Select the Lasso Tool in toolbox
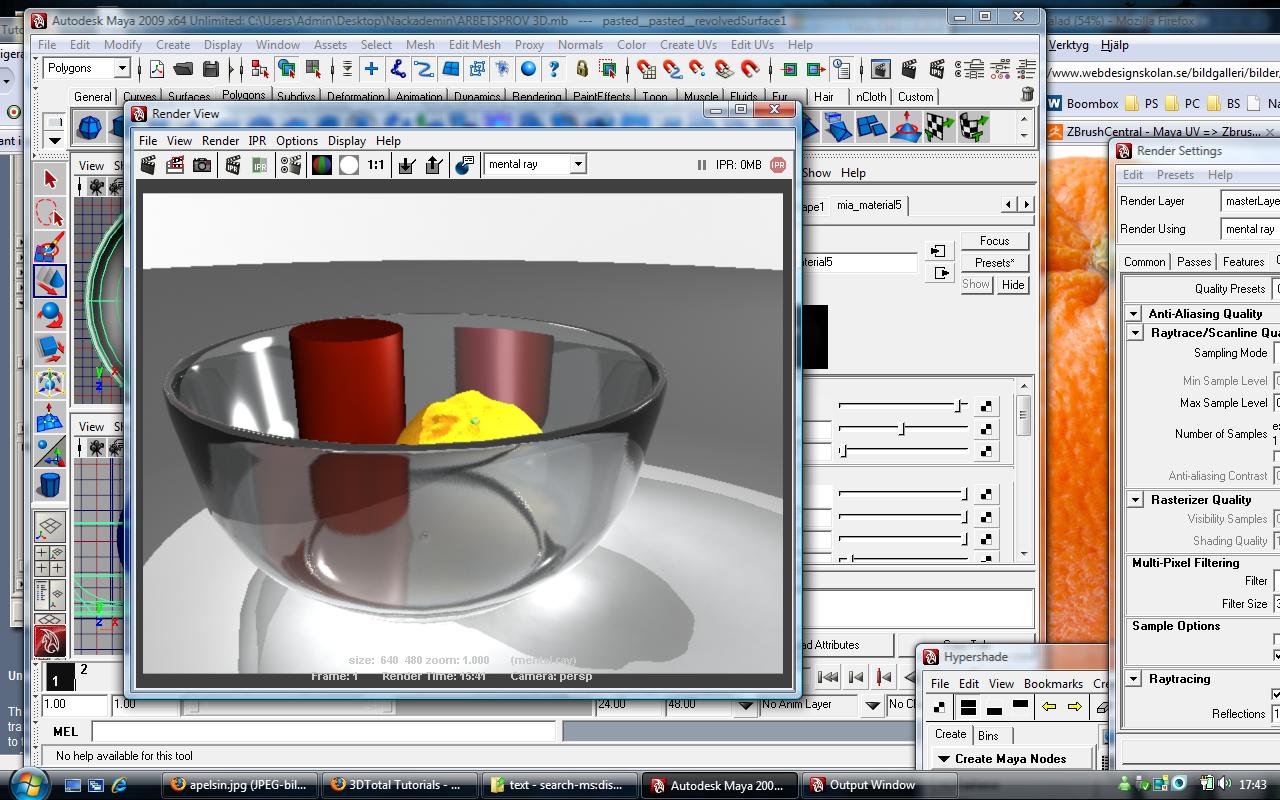 point(50,214)
